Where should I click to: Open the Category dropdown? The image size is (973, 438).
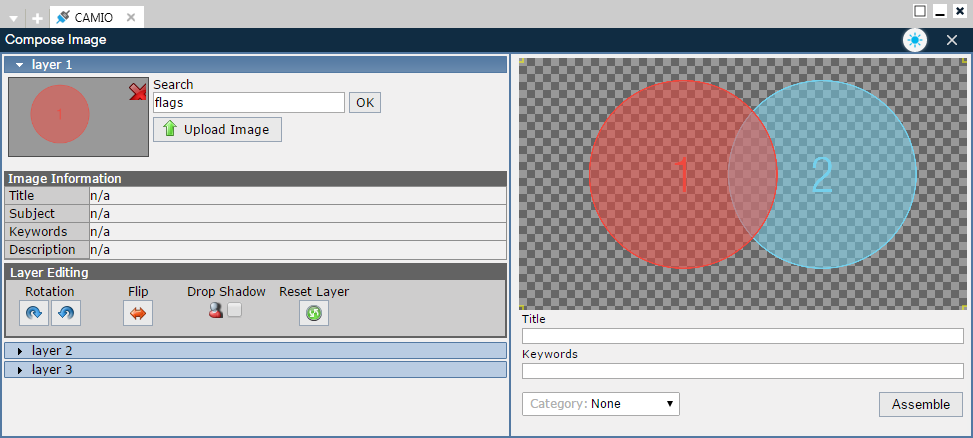click(601, 404)
